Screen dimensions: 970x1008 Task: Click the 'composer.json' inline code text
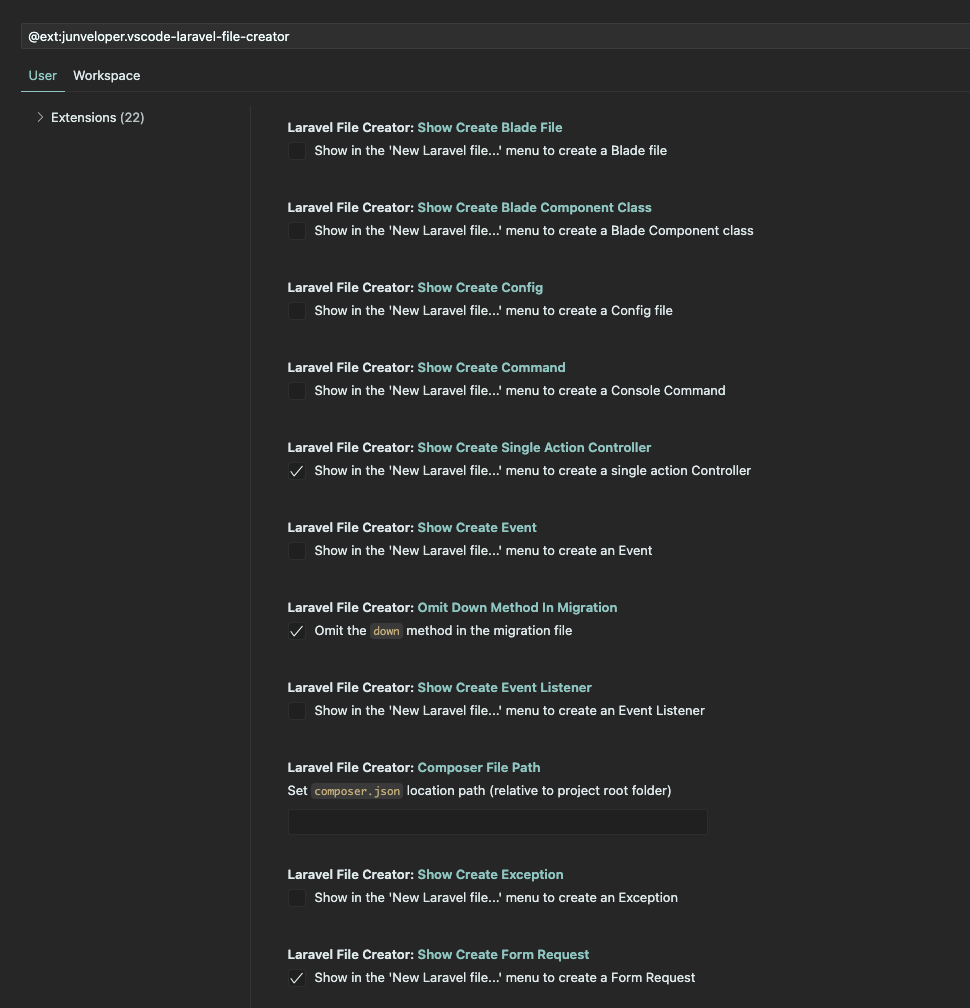click(357, 791)
